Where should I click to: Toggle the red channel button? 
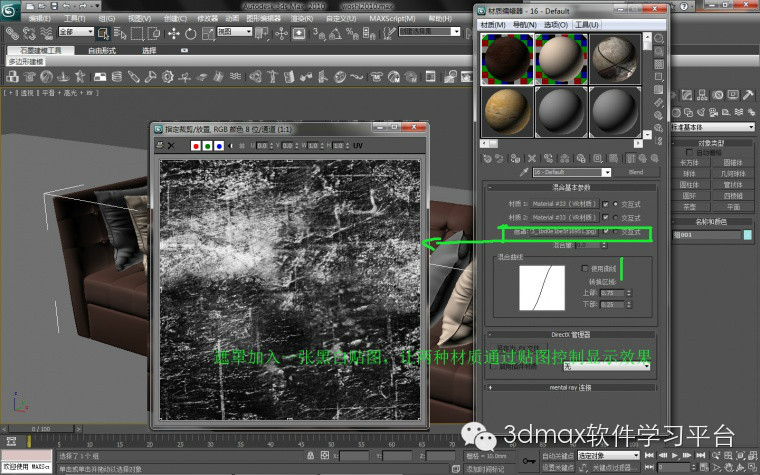[x=196, y=145]
